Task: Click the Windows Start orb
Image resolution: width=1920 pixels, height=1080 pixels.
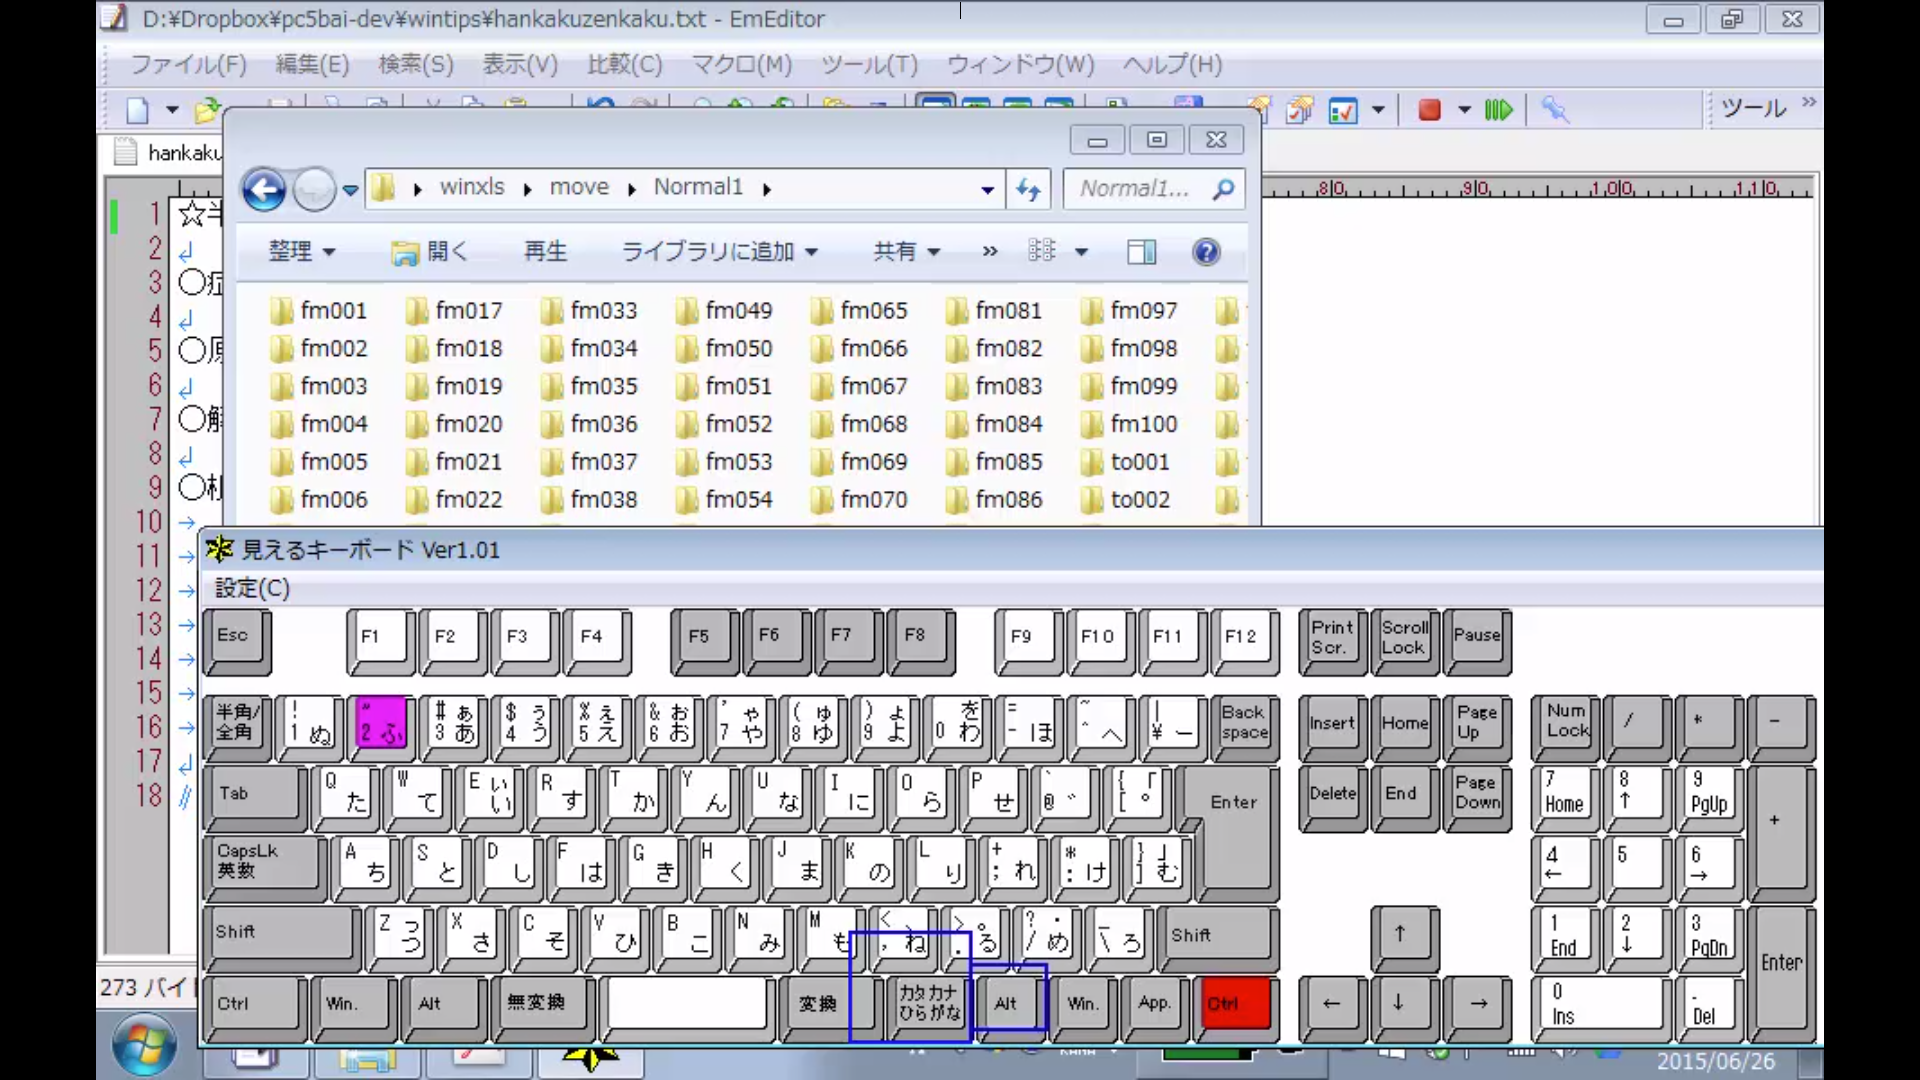Action: (x=144, y=1045)
